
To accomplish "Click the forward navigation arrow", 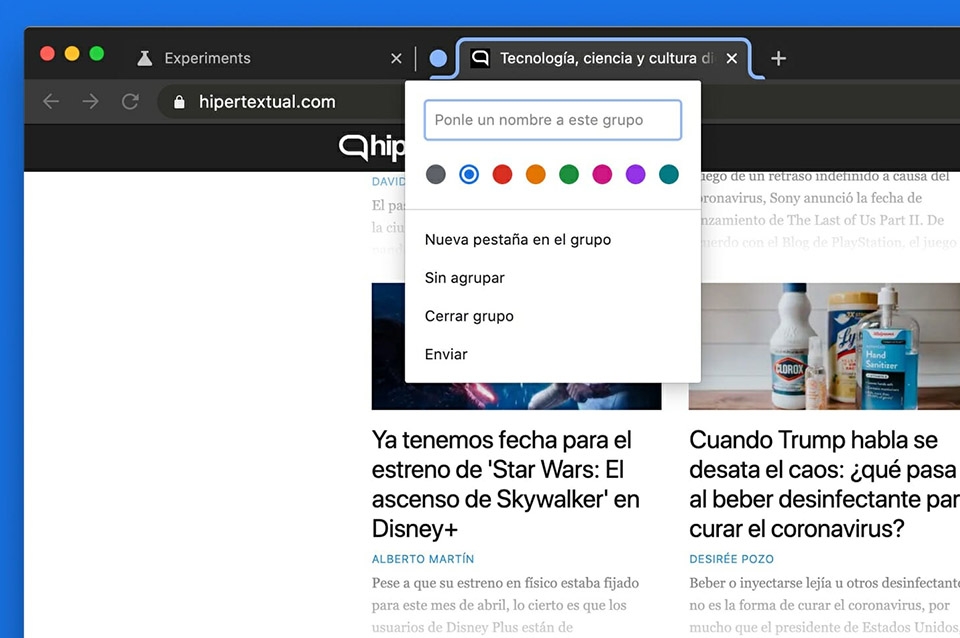I will 90,102.
